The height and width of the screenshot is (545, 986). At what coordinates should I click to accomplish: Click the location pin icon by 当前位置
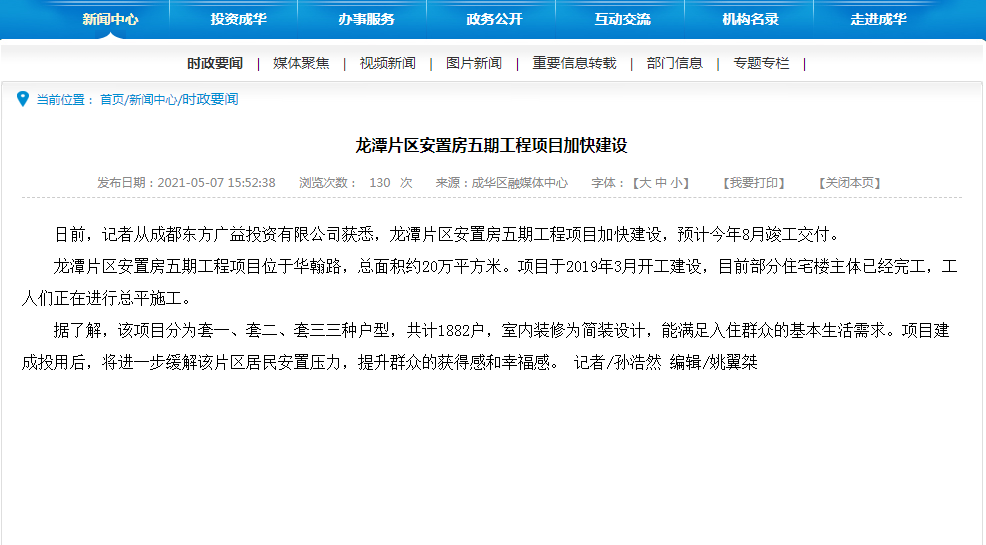pyautogui.click(x=23, y=99)
